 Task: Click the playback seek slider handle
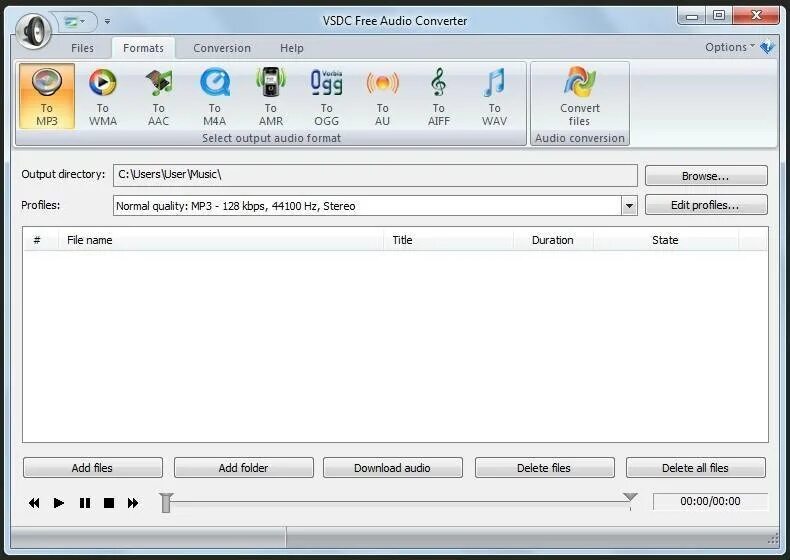coord(166,503)
